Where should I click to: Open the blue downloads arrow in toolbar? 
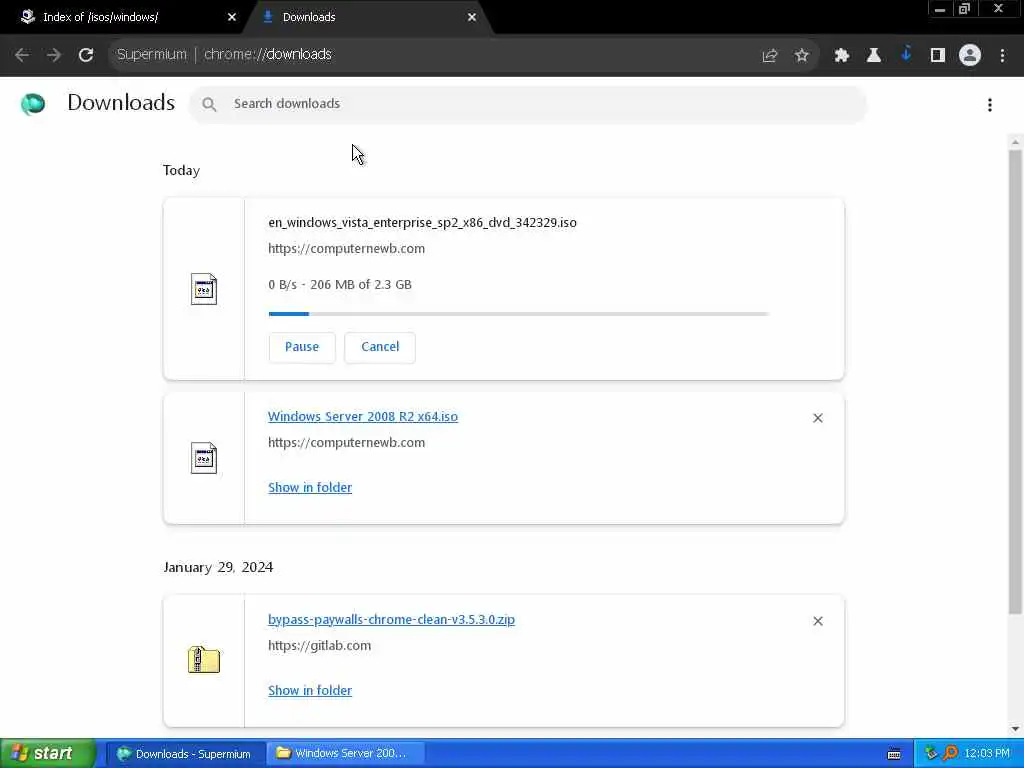coord(906,54)
